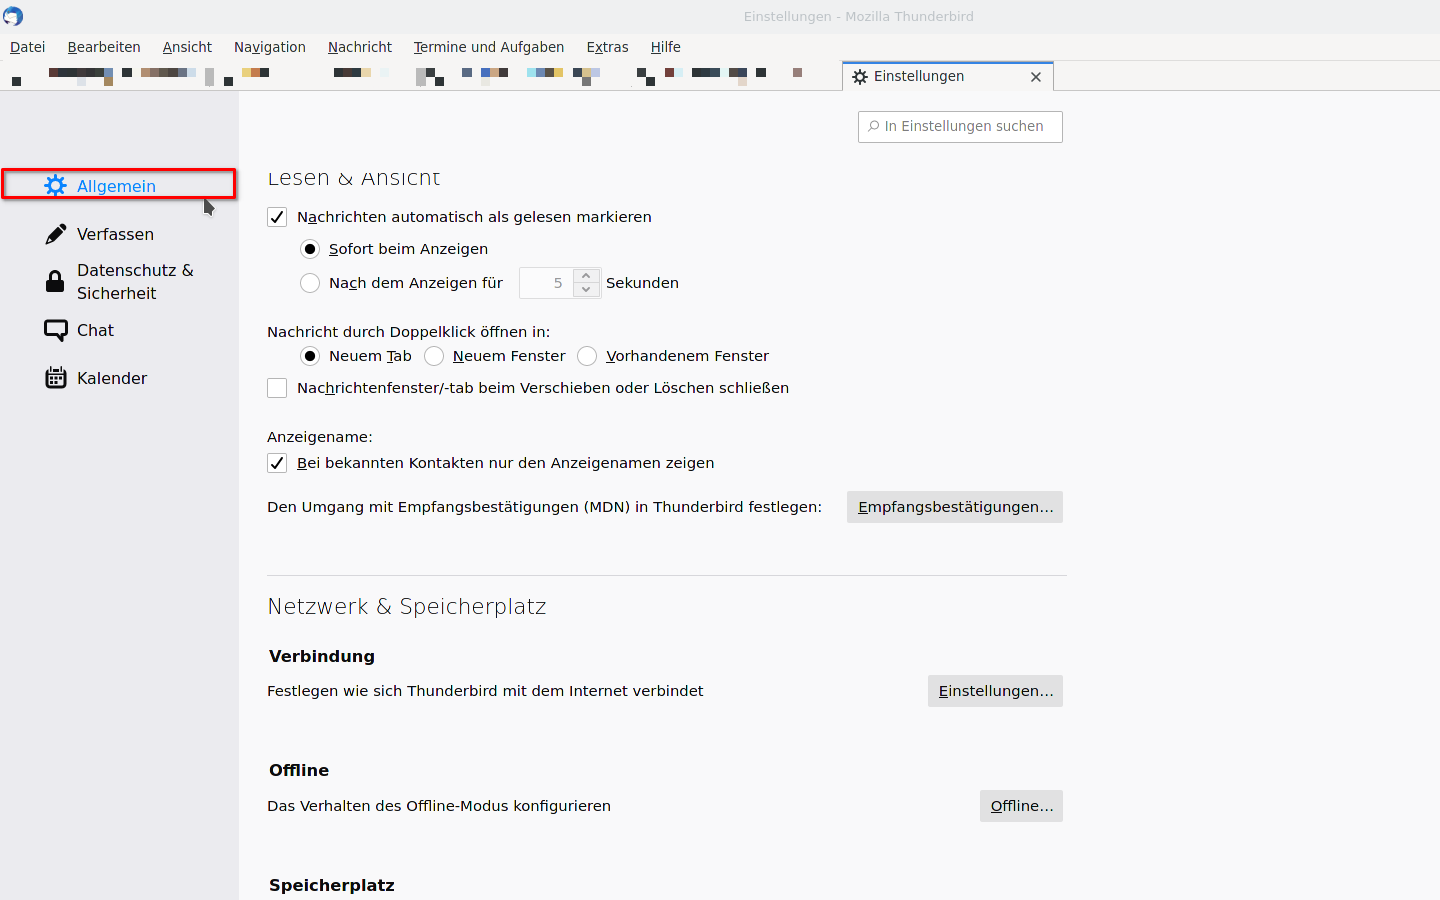1440x900 pixels.
Task: Click the Verfassen pencil icon
Action: click(56, 234)
